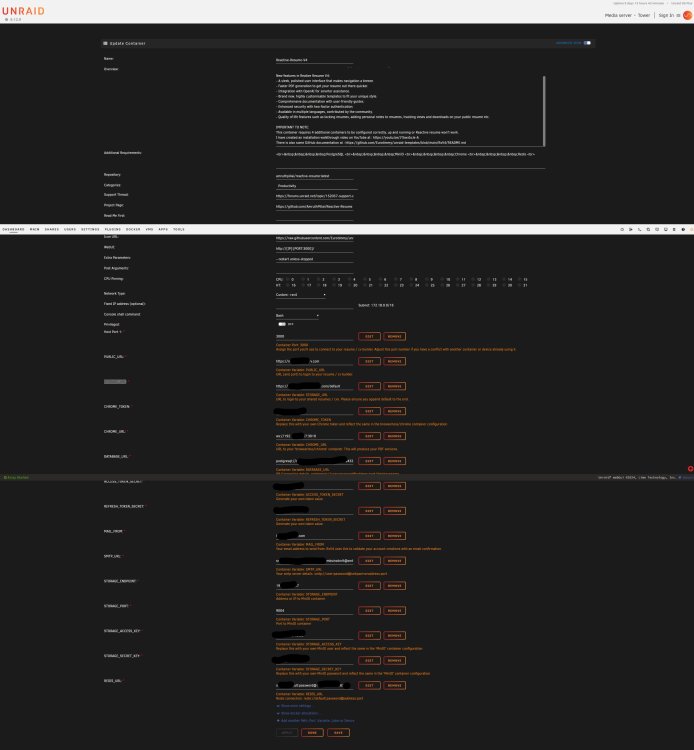694x750 pixels.
Task: Focus the Repository field
Action: [x=314, y=176]
